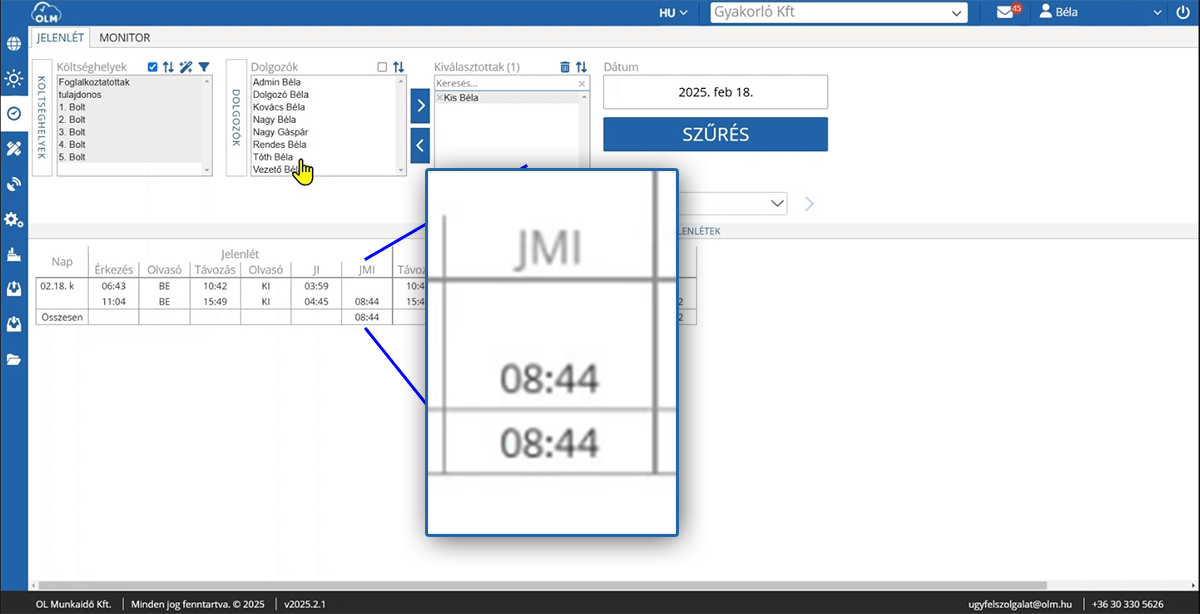Viewport: 1200px width, 614px height.
Task: Click the factory icon in the sidebar
Action: [x=14, y=253]
